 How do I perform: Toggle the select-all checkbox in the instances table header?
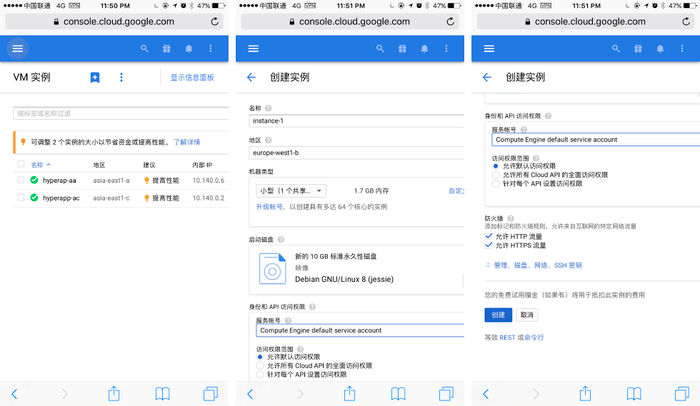[x=21, y=164]
